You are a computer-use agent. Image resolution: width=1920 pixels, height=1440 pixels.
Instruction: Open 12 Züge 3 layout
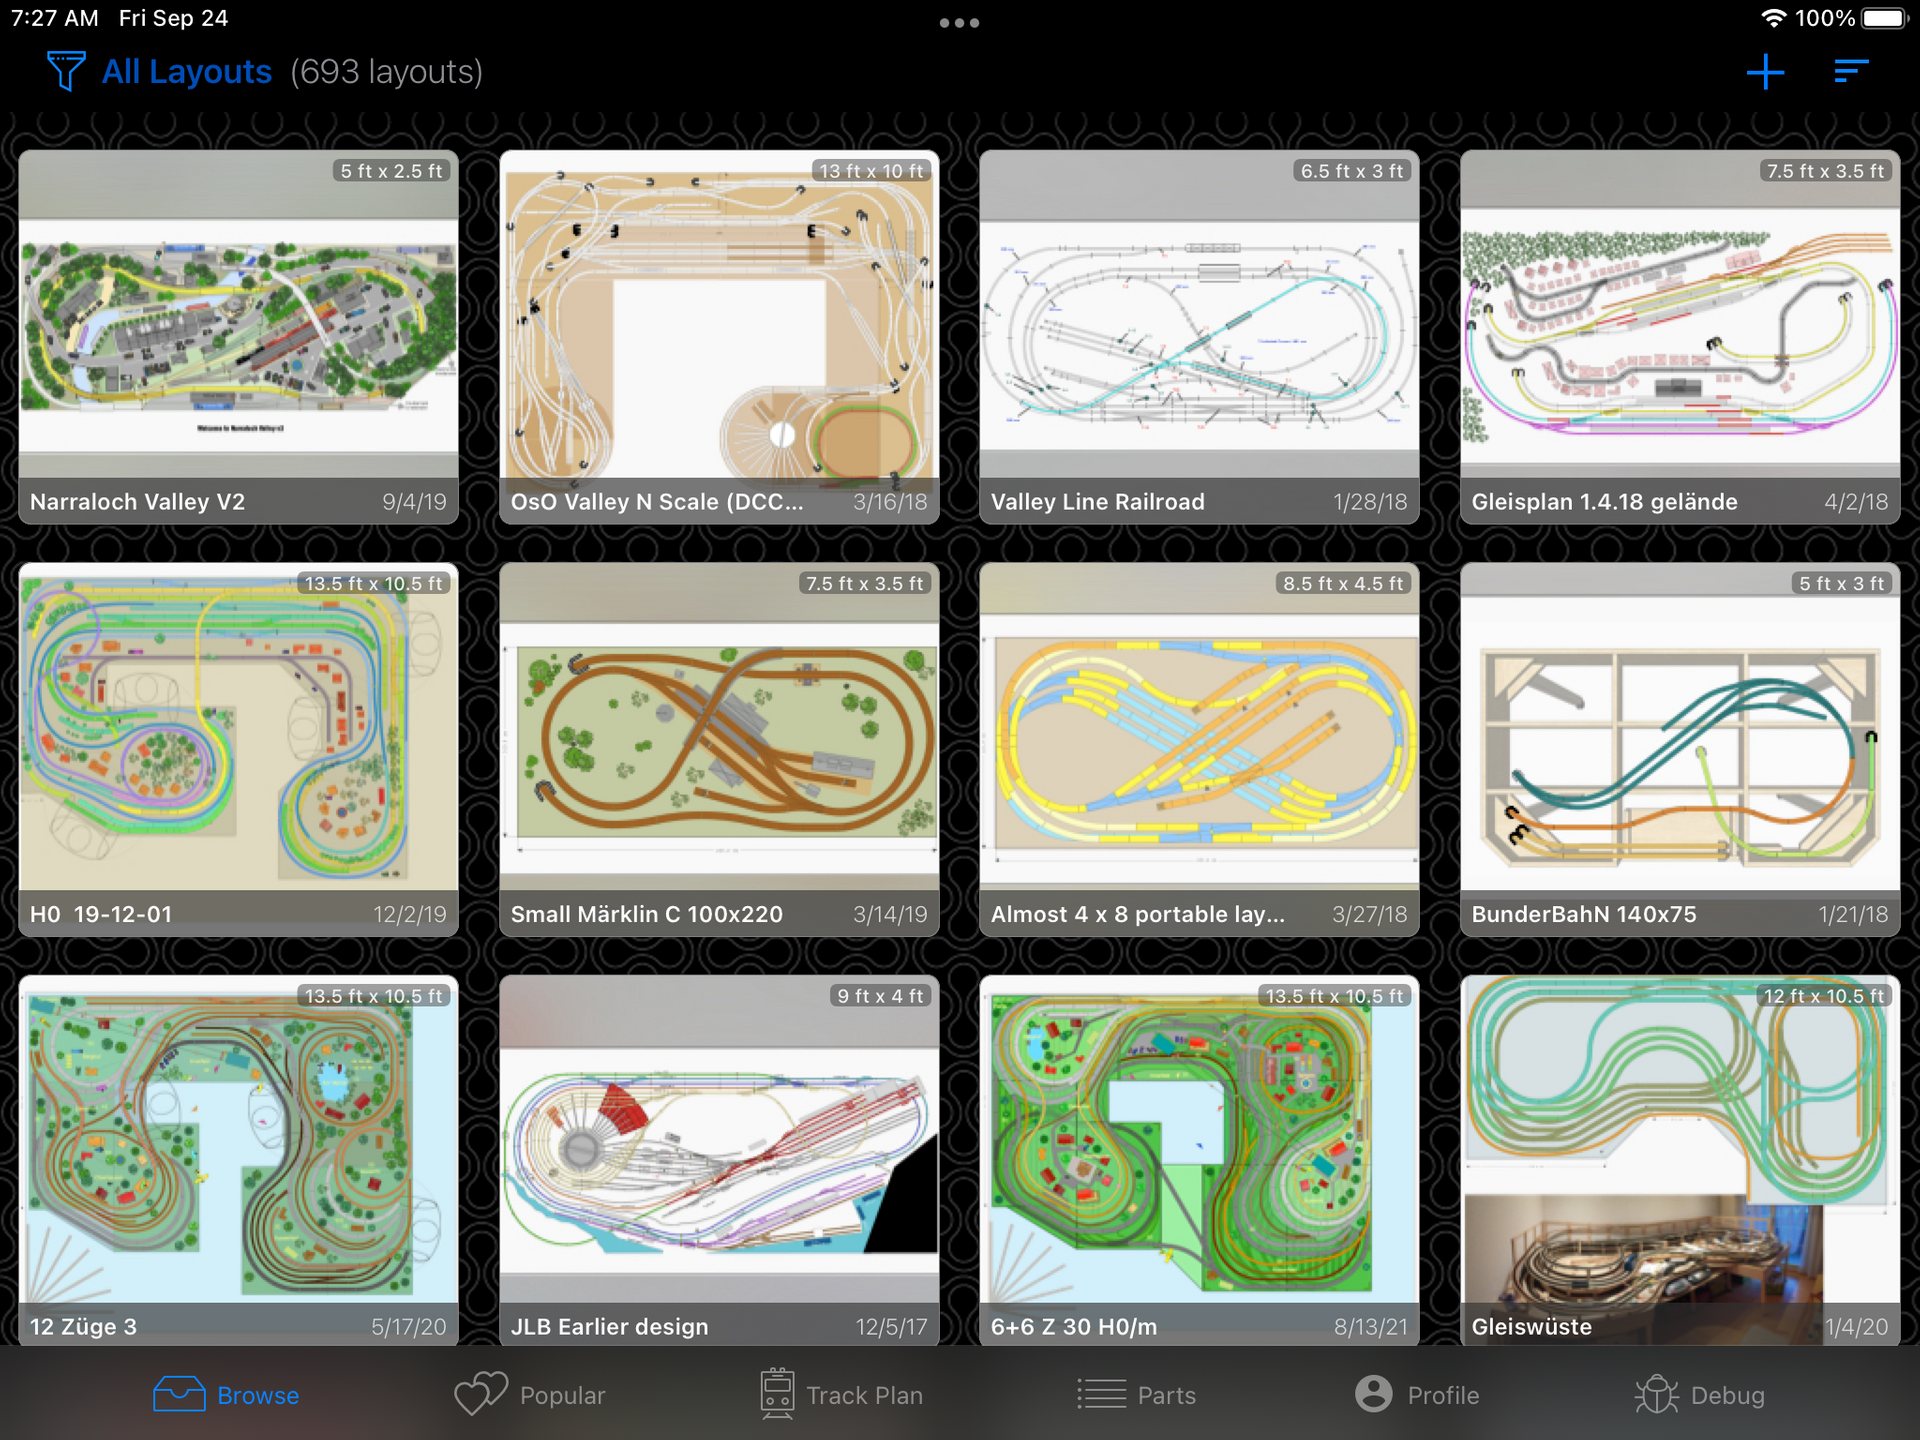pos(238,1160)
